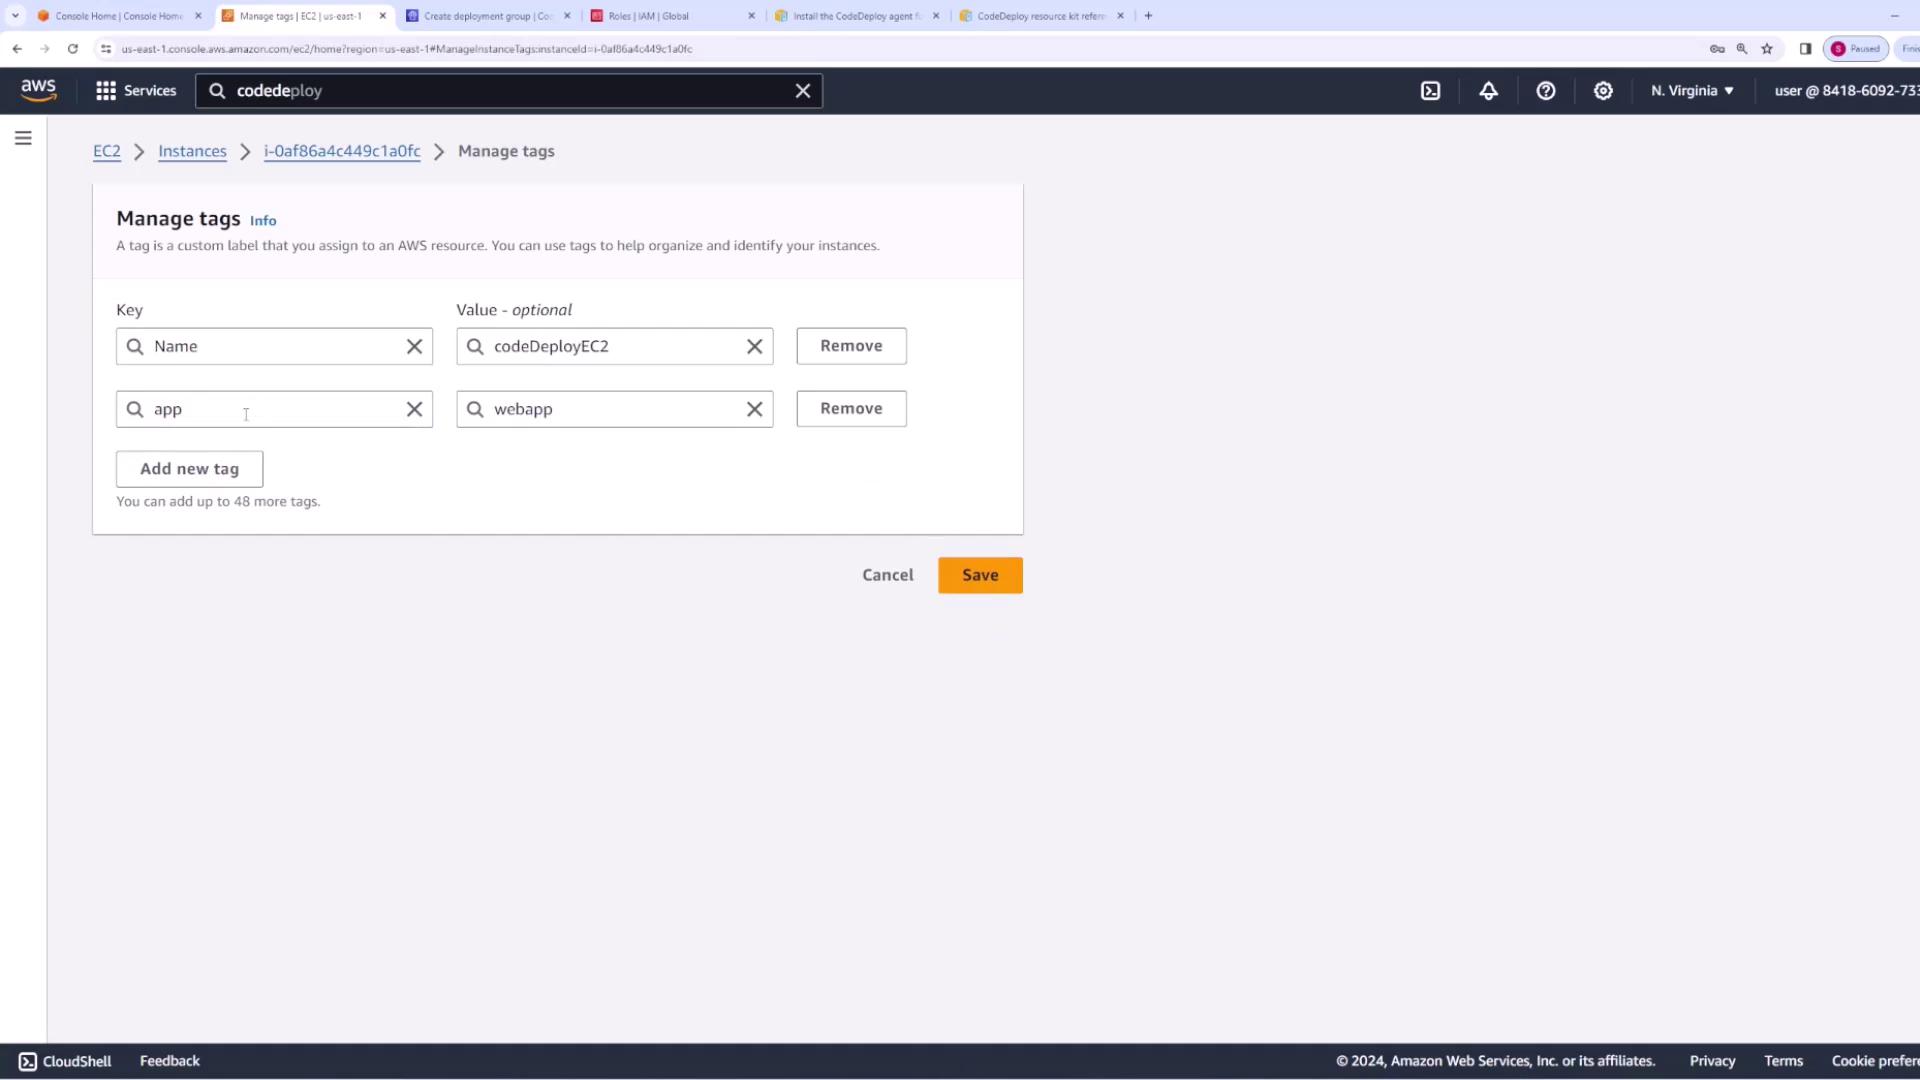Open the password key icon in address bar

tap(1717, 48)
